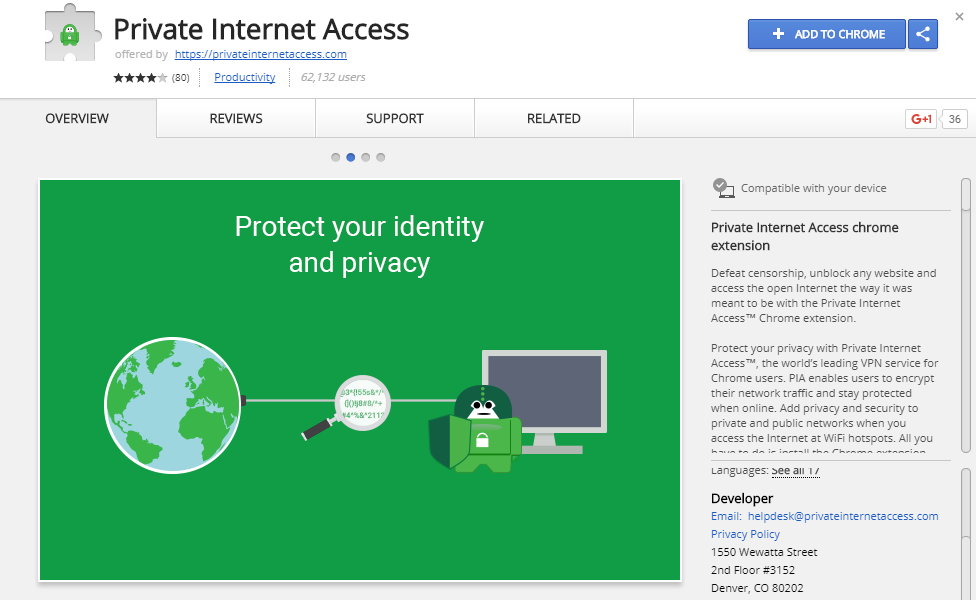Screen dimensions: 976x600
Task: Open the privateinternetaccess.com offered-by link
Action: coord(261,54)
